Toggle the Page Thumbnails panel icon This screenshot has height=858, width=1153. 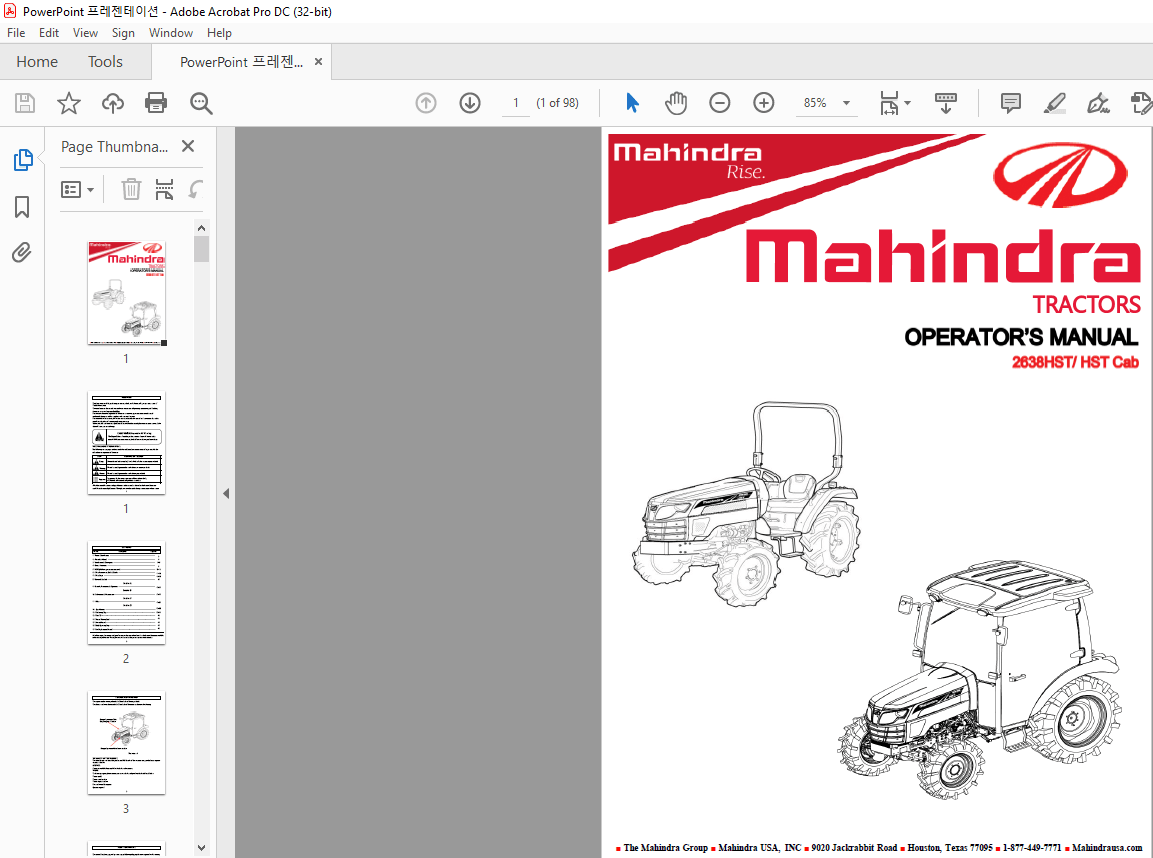pyautogui.click(x=22, y=159)
